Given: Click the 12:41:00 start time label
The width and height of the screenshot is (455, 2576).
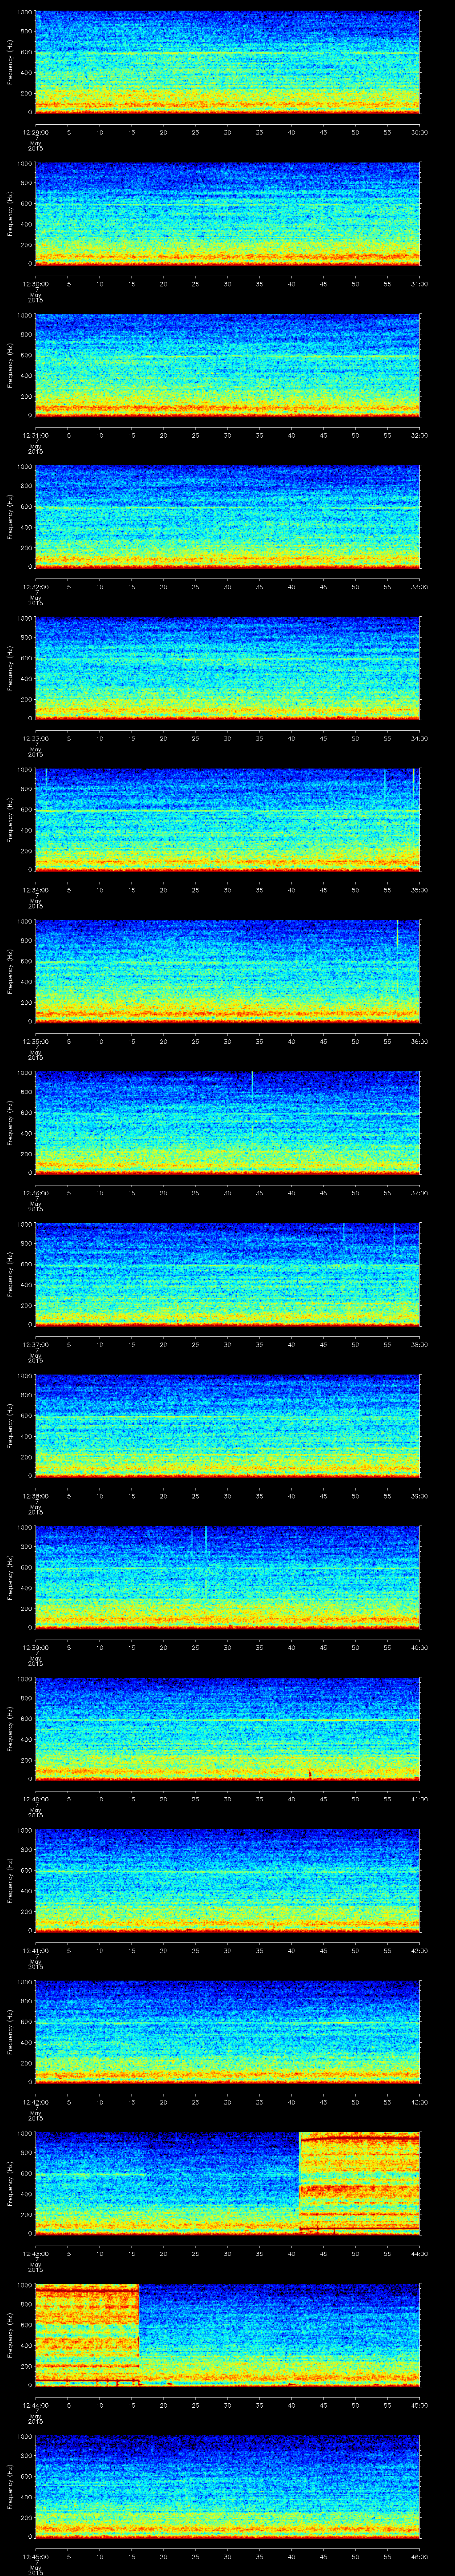Looking at the screenshot, I should 35,1950.
